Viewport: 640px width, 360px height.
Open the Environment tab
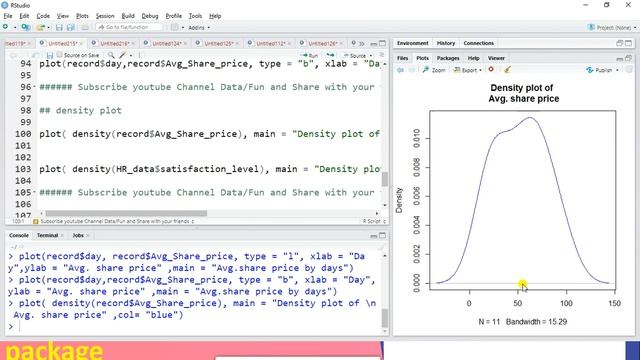(413, 43)
